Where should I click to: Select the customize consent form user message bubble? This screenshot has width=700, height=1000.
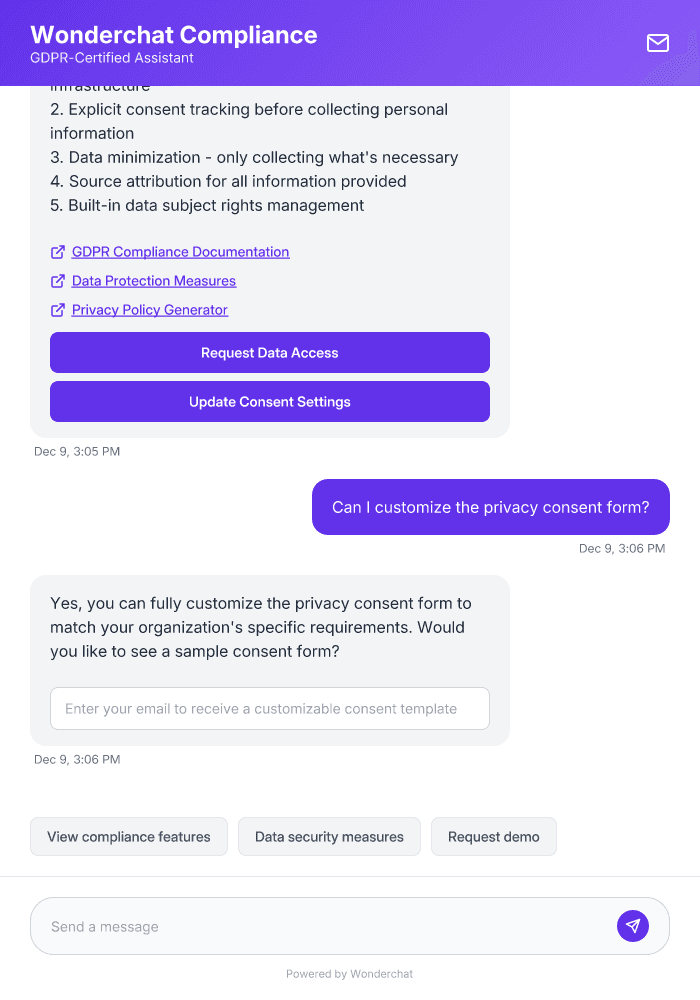click(490, 507)
